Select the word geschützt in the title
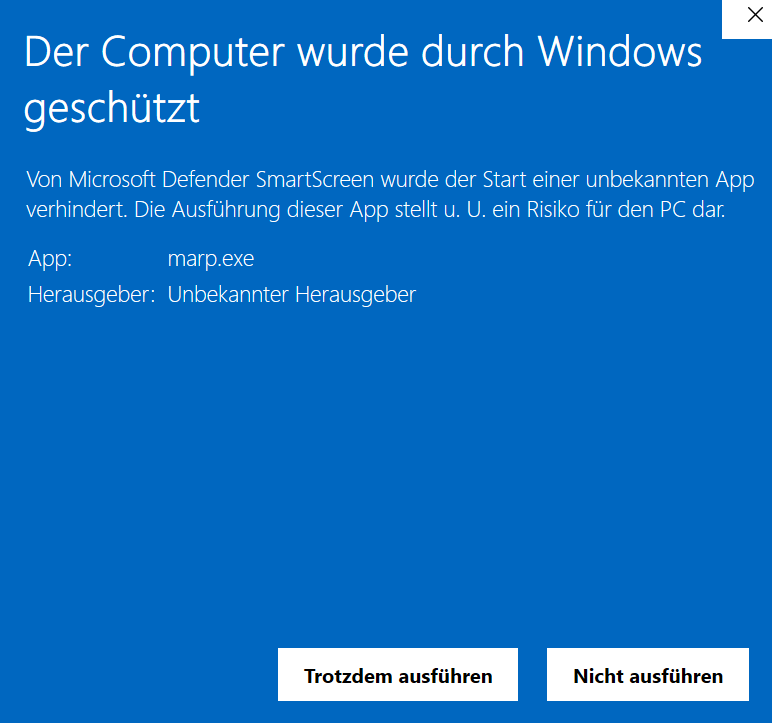 tap(112, 109)
